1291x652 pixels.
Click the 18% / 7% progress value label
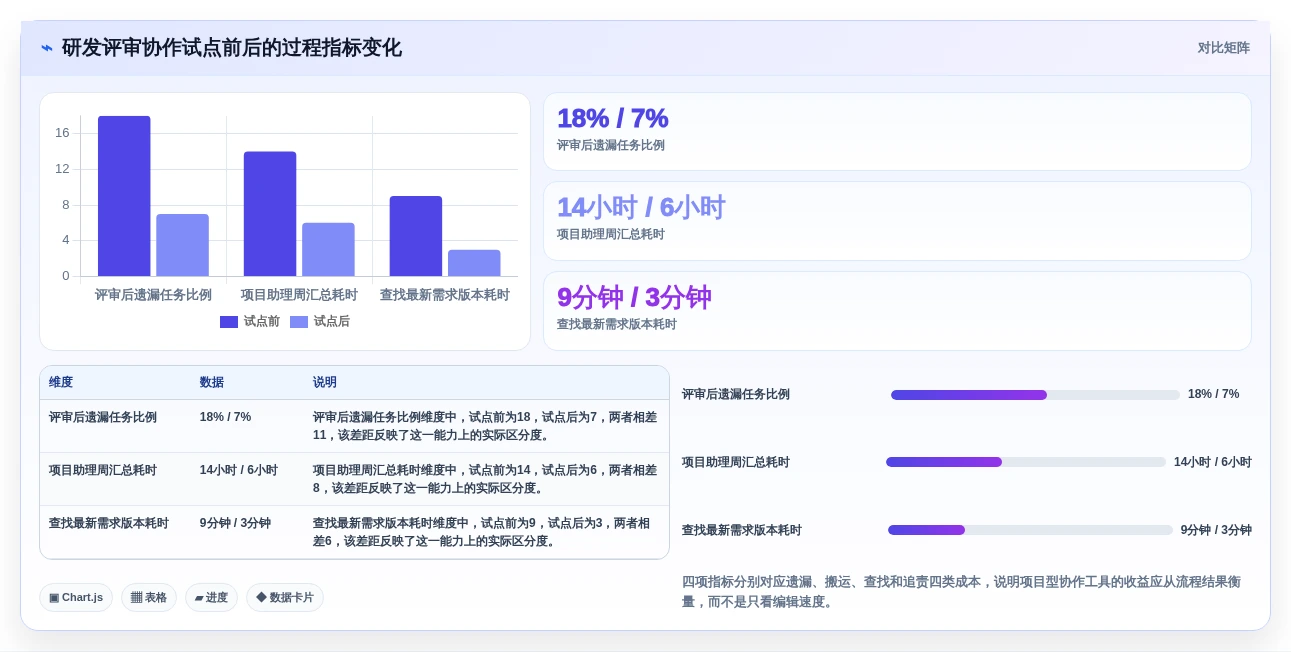[x=1213, y=394]
